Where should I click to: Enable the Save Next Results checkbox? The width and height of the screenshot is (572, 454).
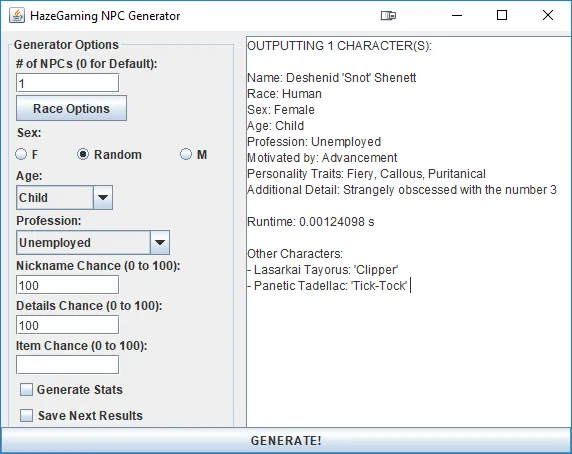(26, 415)
